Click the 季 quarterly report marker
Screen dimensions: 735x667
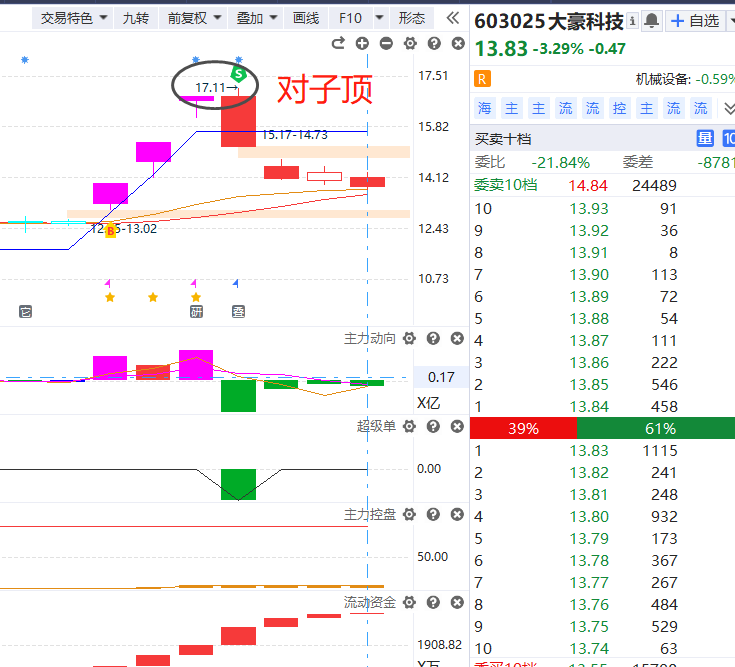239,312
